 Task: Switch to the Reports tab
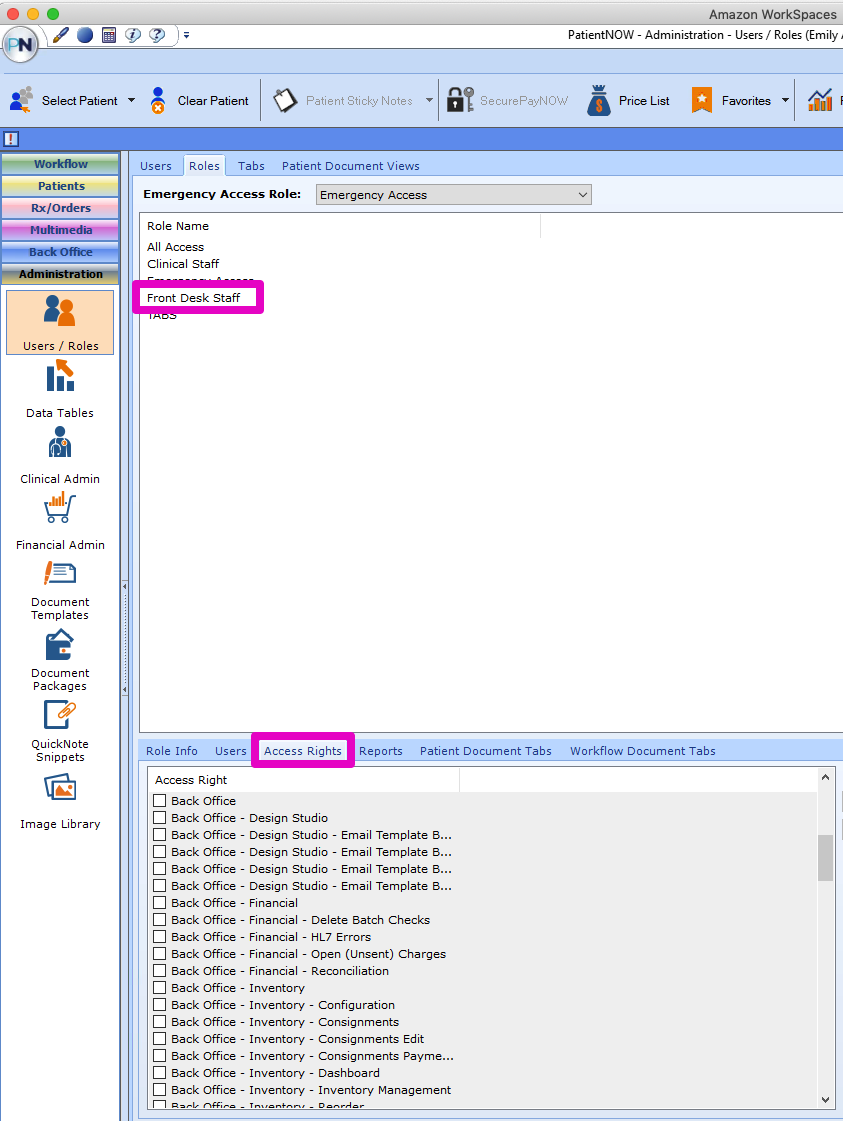click(x=381, y=751)
